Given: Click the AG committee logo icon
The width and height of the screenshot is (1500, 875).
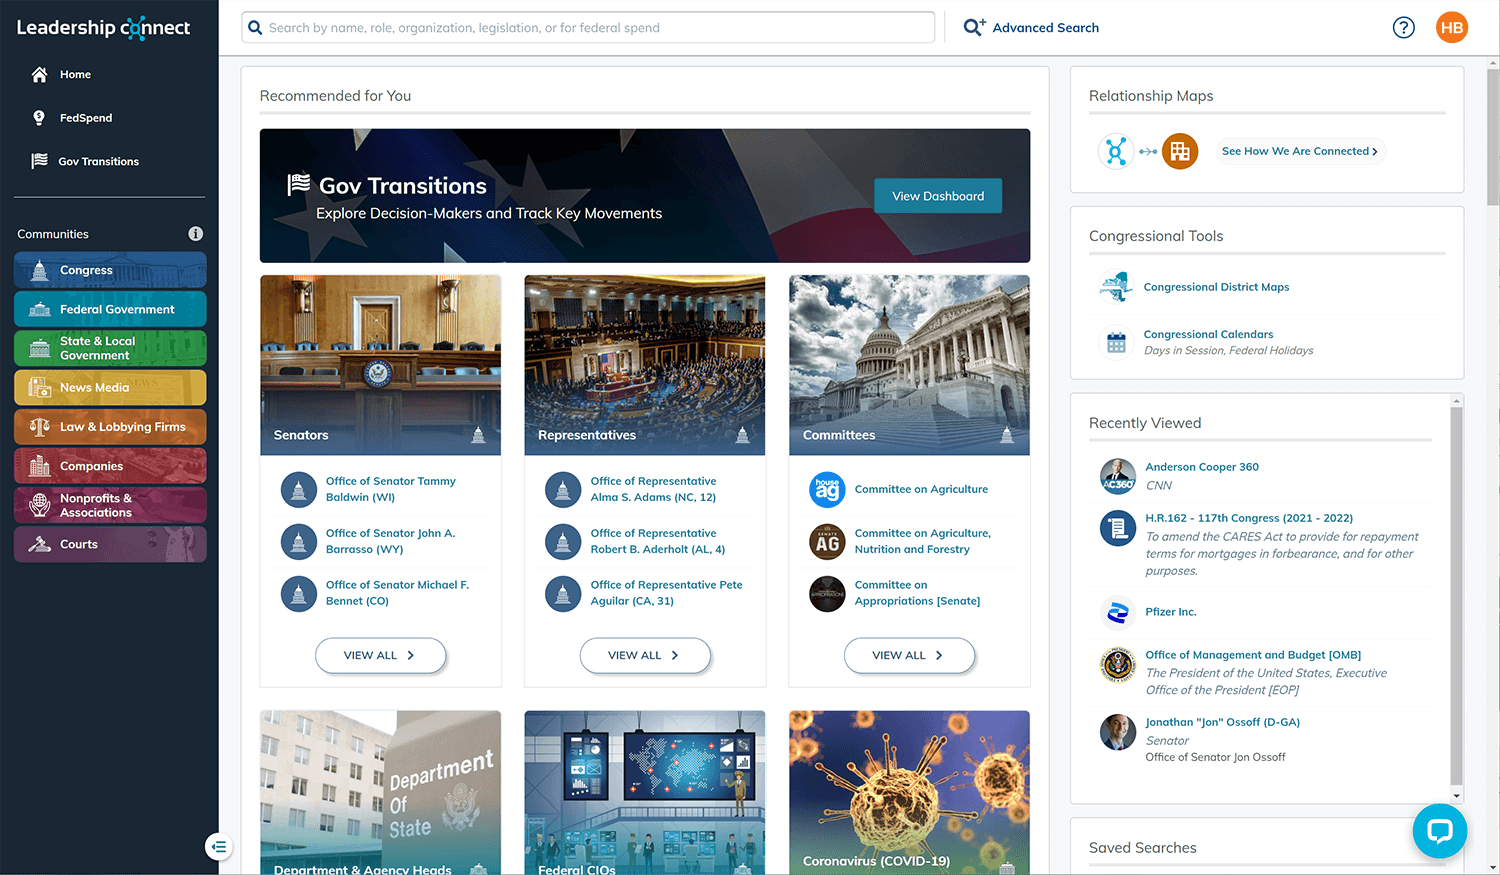Looking at the screenshot, I should pos(827,542).
